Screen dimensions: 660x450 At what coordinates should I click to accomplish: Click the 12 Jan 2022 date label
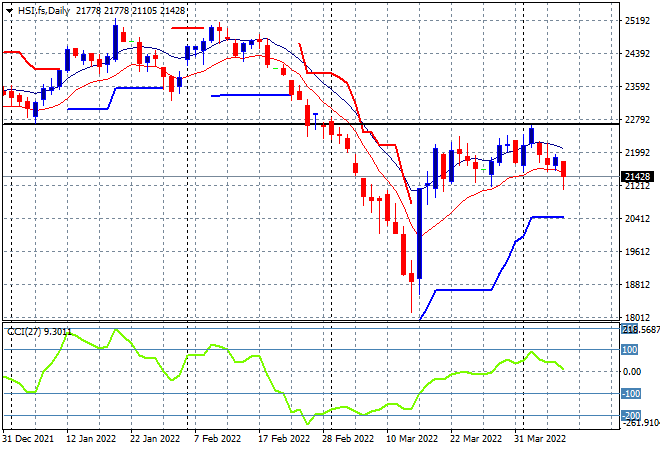pyautogui.click(x=91, y=439)
